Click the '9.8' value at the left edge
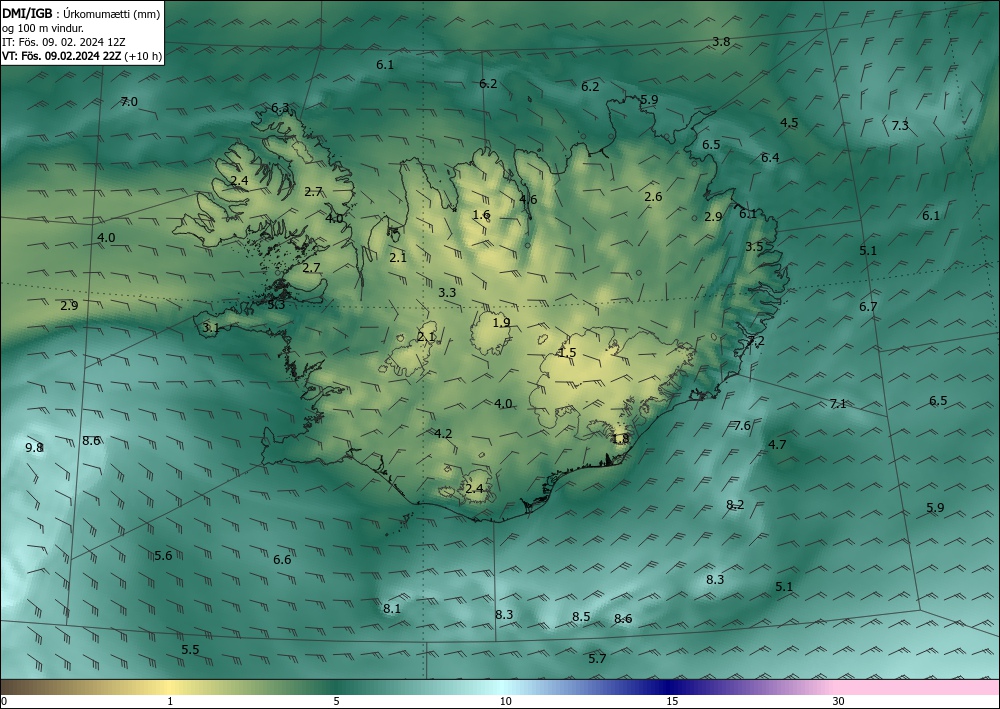 (34, 448)
